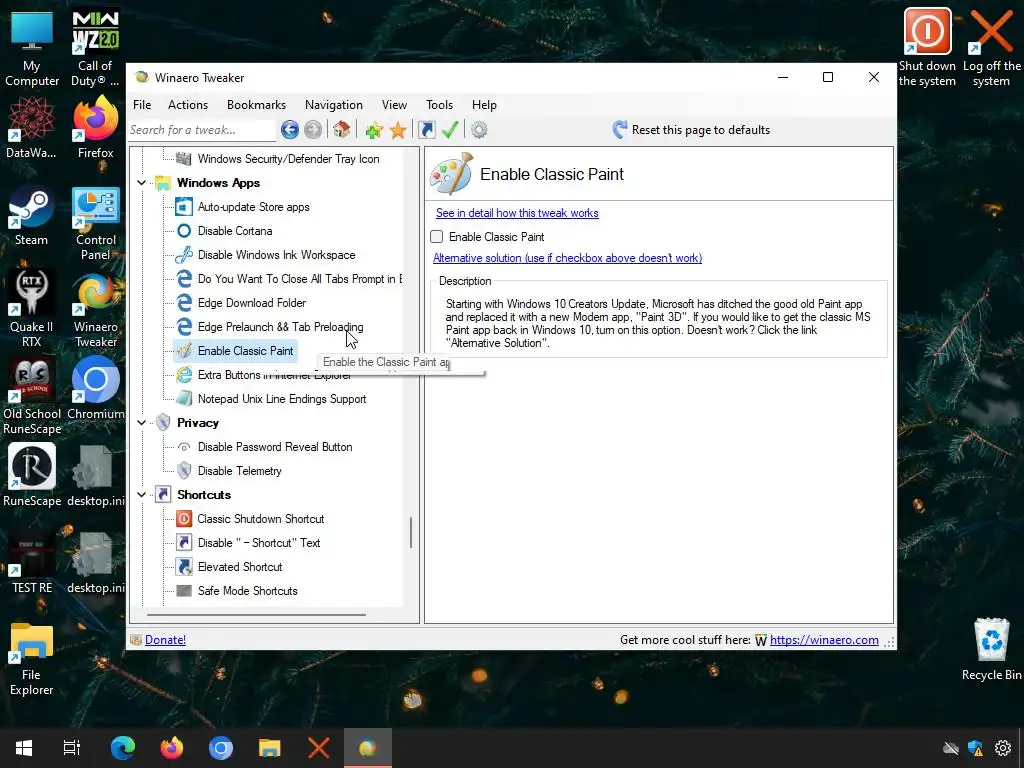Select Safe Mode Shortcuts item
Viewport: 1024px width, 768px height.
[247, 591]
